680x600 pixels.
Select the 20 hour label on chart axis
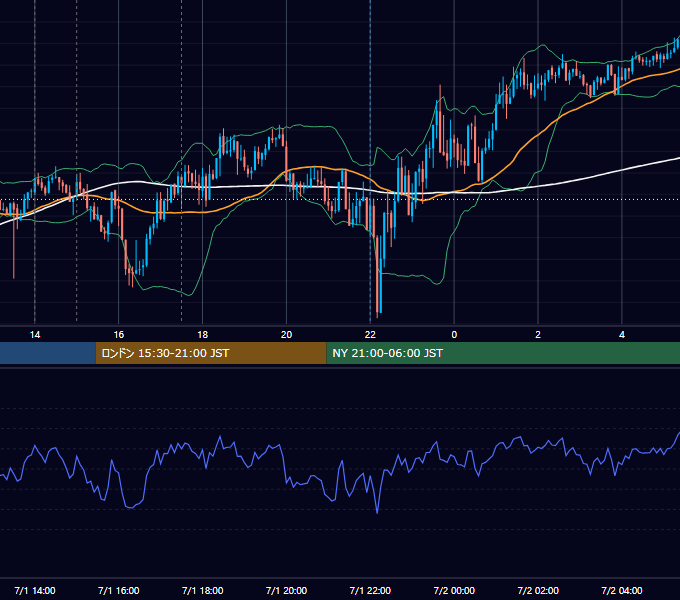286,335
